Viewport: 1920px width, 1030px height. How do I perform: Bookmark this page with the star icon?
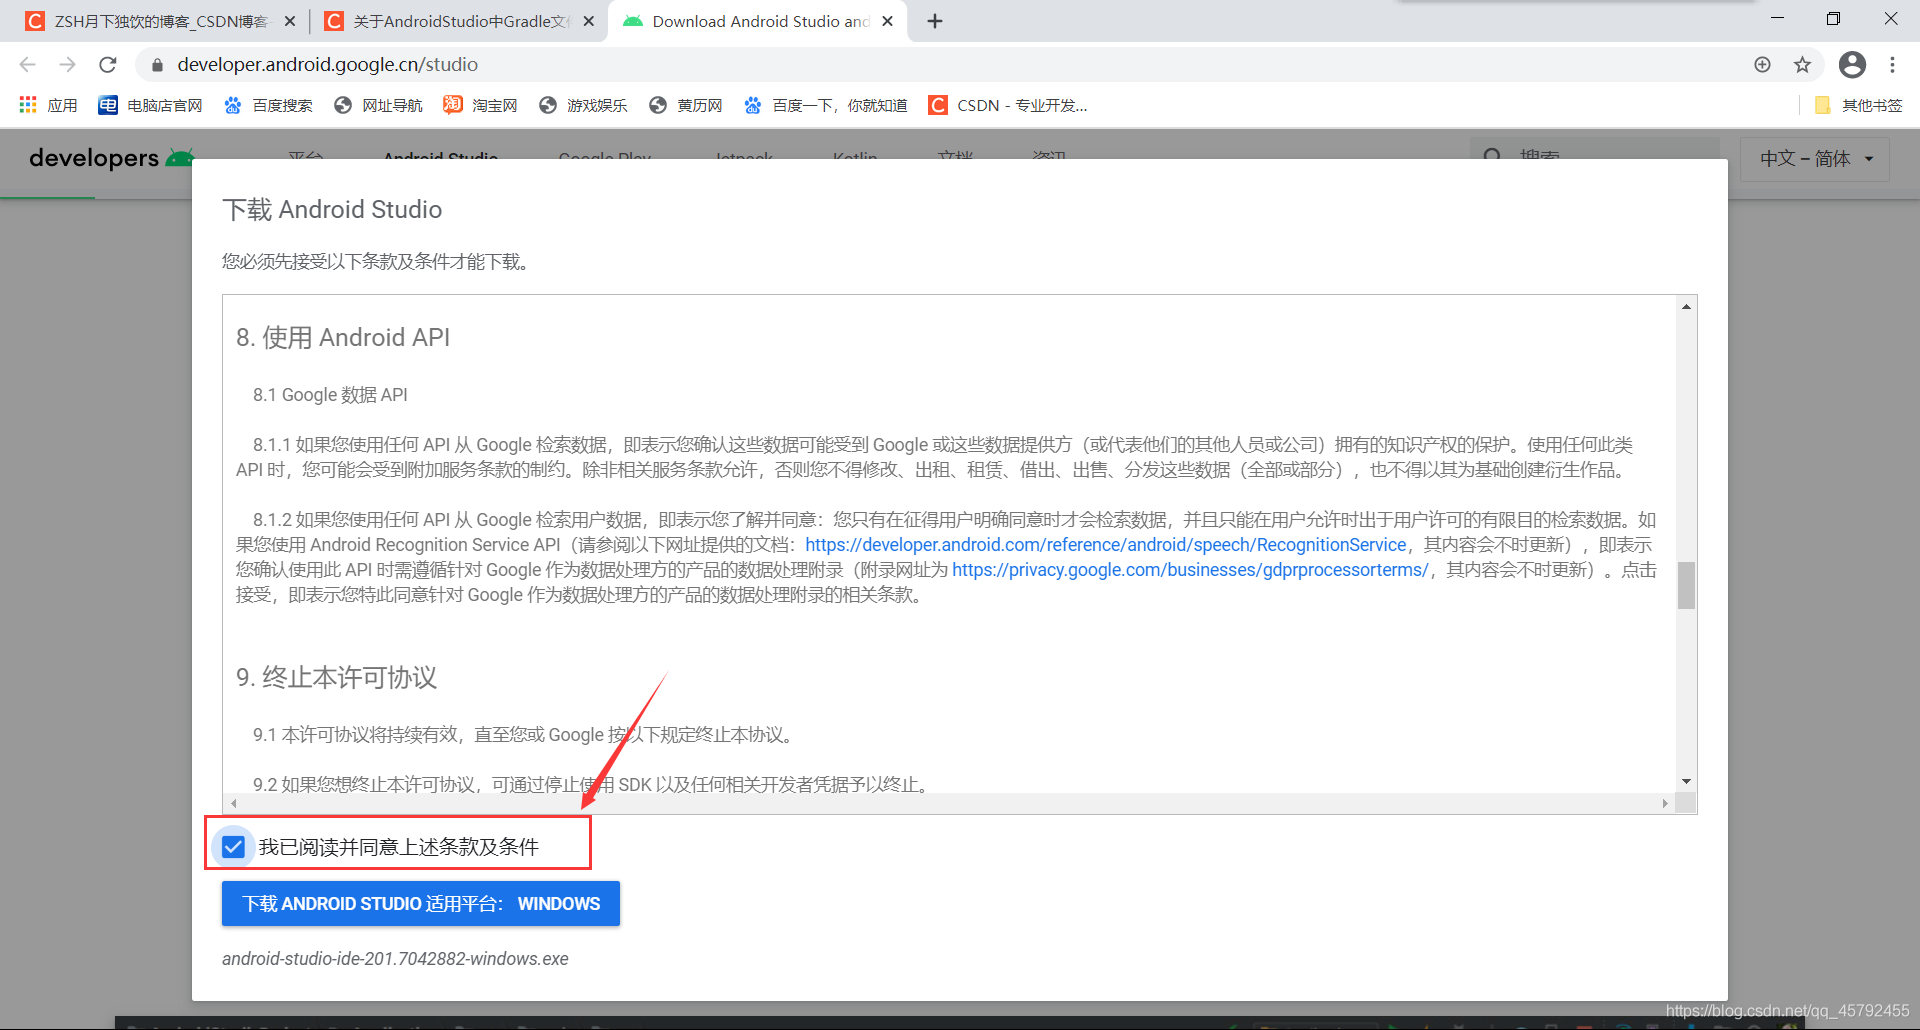pyautogui.click(x=1802, y=64)
